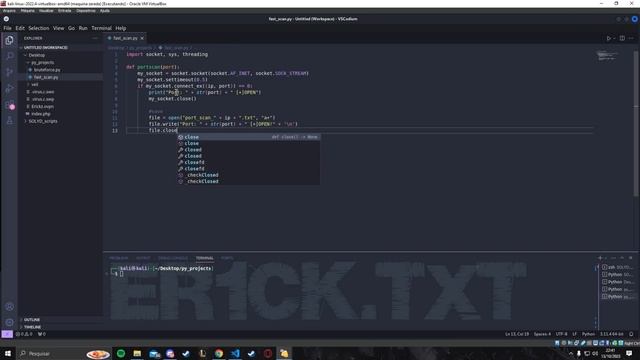Open the Search view in activity bar
The width and height of the screenshot is (640, 360).
tap(9, 56)
